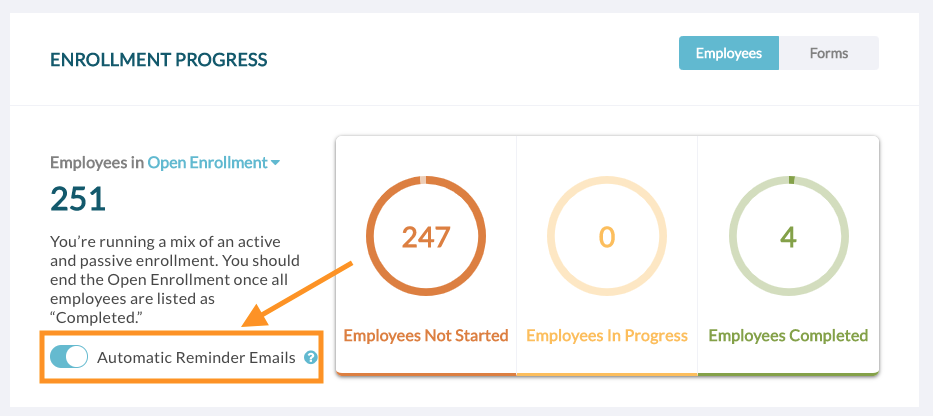
Task: Click the Automatic Reminder Emails label
Action: pyautogui.click(x=196, y=358)
